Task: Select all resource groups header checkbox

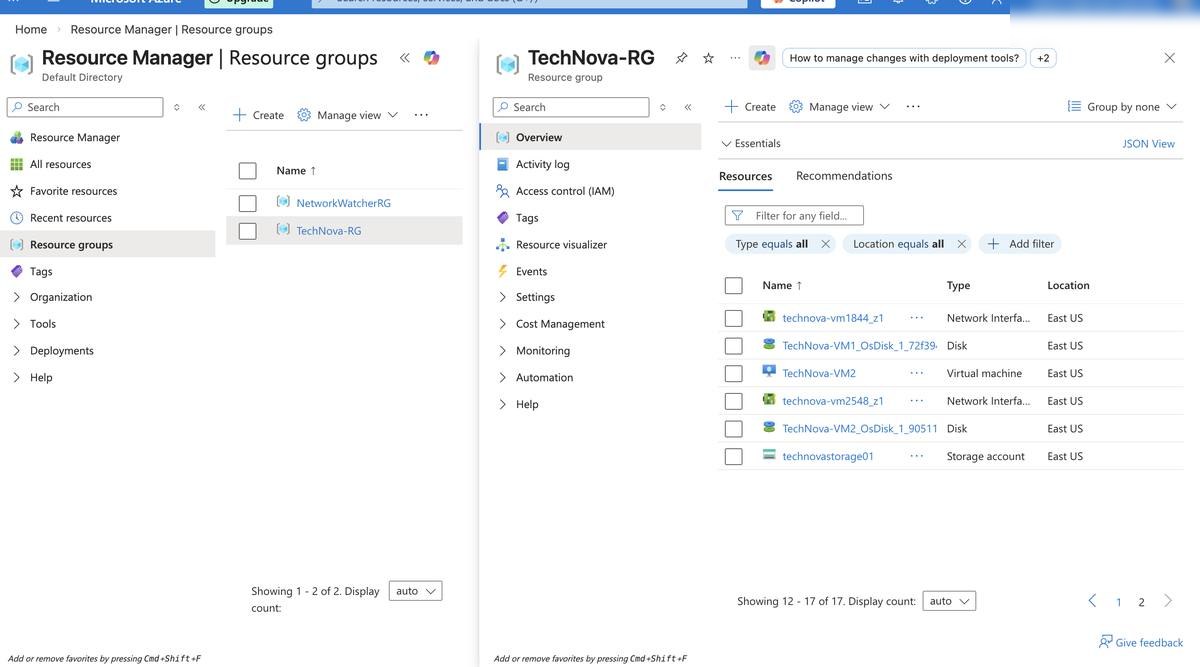Action: [x=248, y=171]
